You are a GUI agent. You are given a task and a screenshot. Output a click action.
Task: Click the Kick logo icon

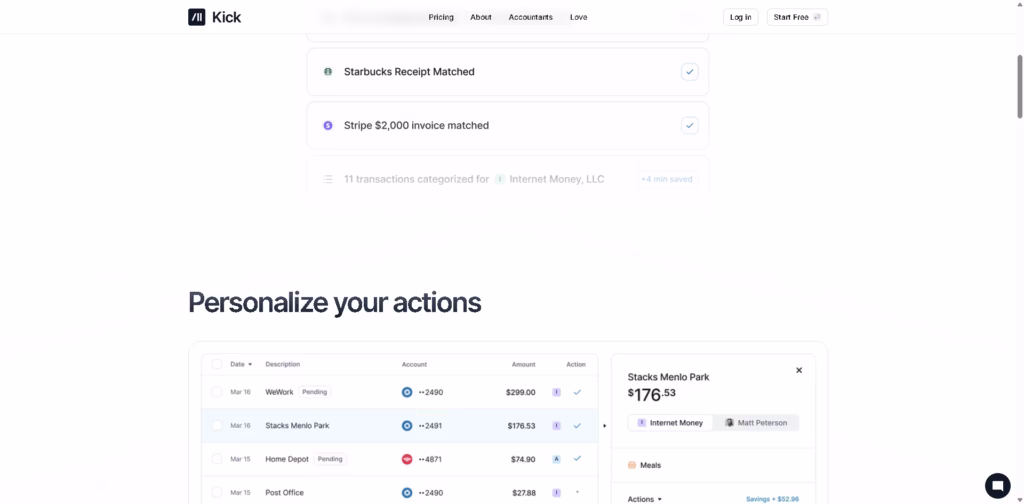pyautogui.click(x=197, y=17)
